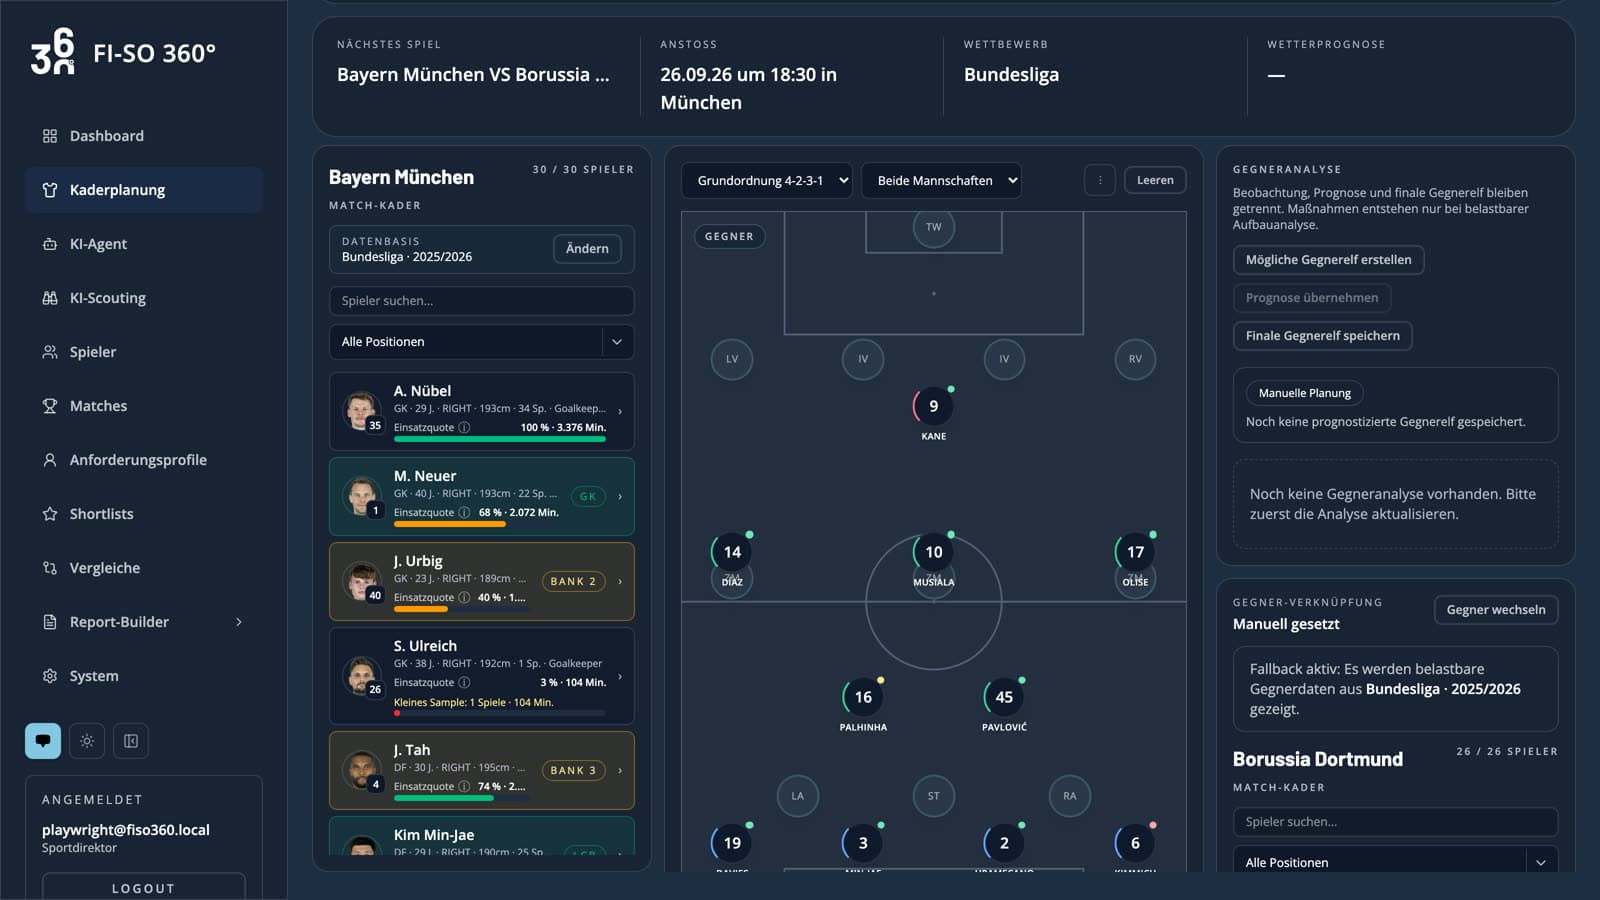This screenshot has width=1600, height=900.
Task: Click the Shortlists star icon
Action: (x=50, y=514)
